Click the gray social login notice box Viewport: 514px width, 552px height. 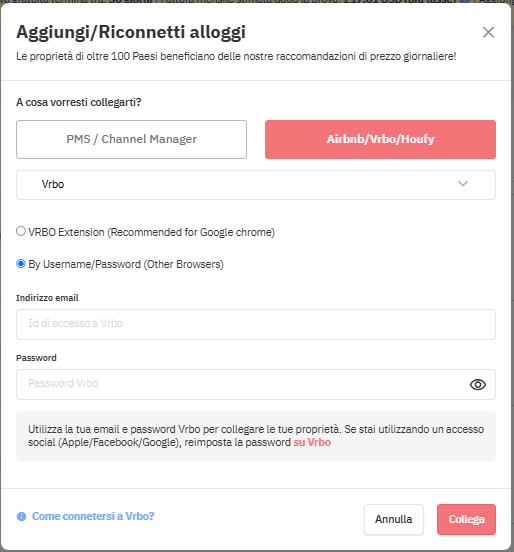256,436
